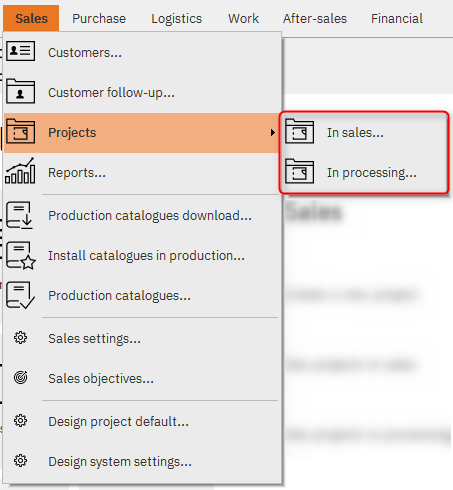Click the Production catalogues download icon
The width and height of the screenshot is (453, 490).
(x=20, y=215)
